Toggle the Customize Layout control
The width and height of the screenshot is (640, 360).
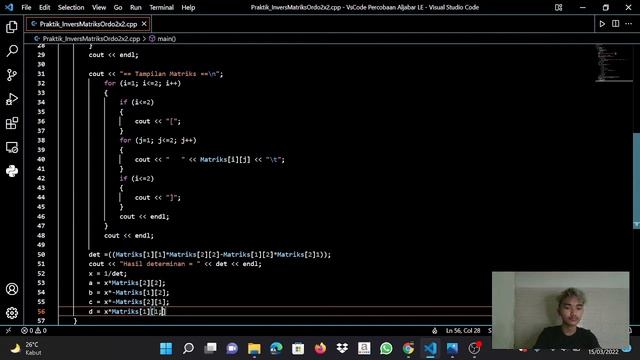(x=558, y=7)
